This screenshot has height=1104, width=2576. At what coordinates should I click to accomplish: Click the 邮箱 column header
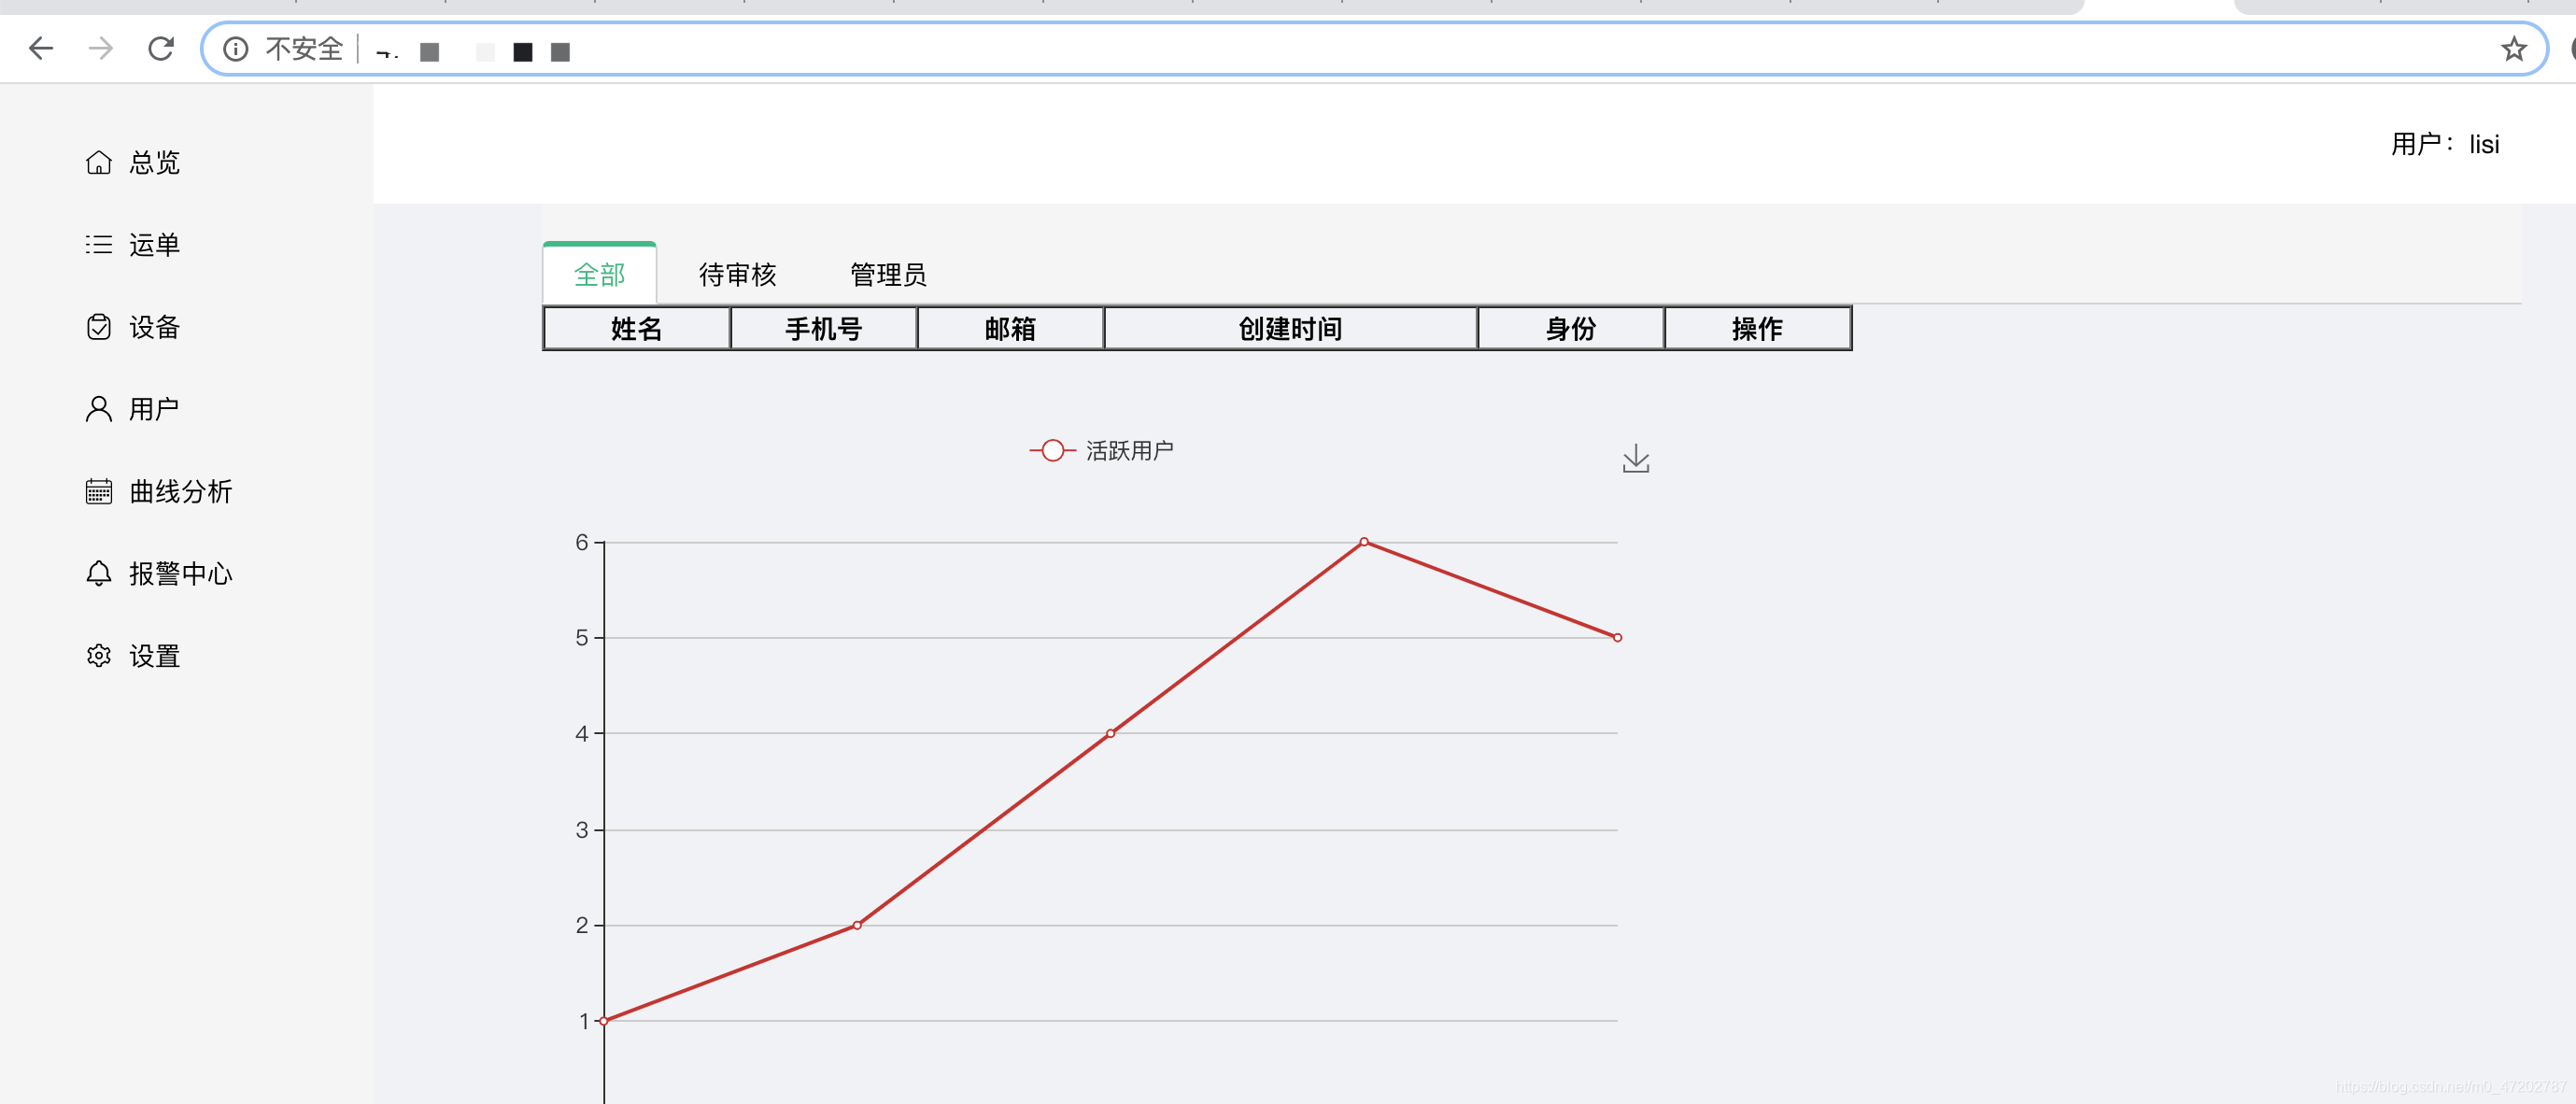point(1010,329)
